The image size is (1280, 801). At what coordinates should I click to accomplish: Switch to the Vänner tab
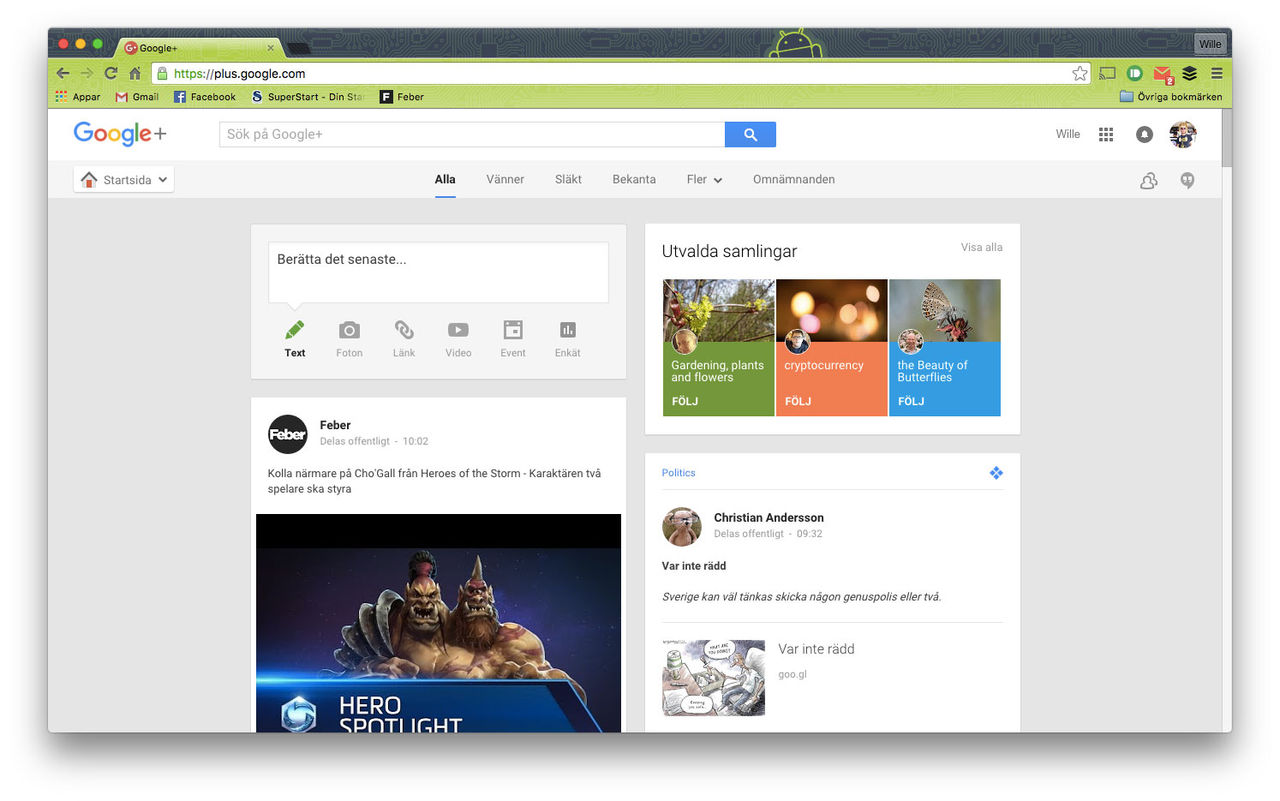pos(505,180)
